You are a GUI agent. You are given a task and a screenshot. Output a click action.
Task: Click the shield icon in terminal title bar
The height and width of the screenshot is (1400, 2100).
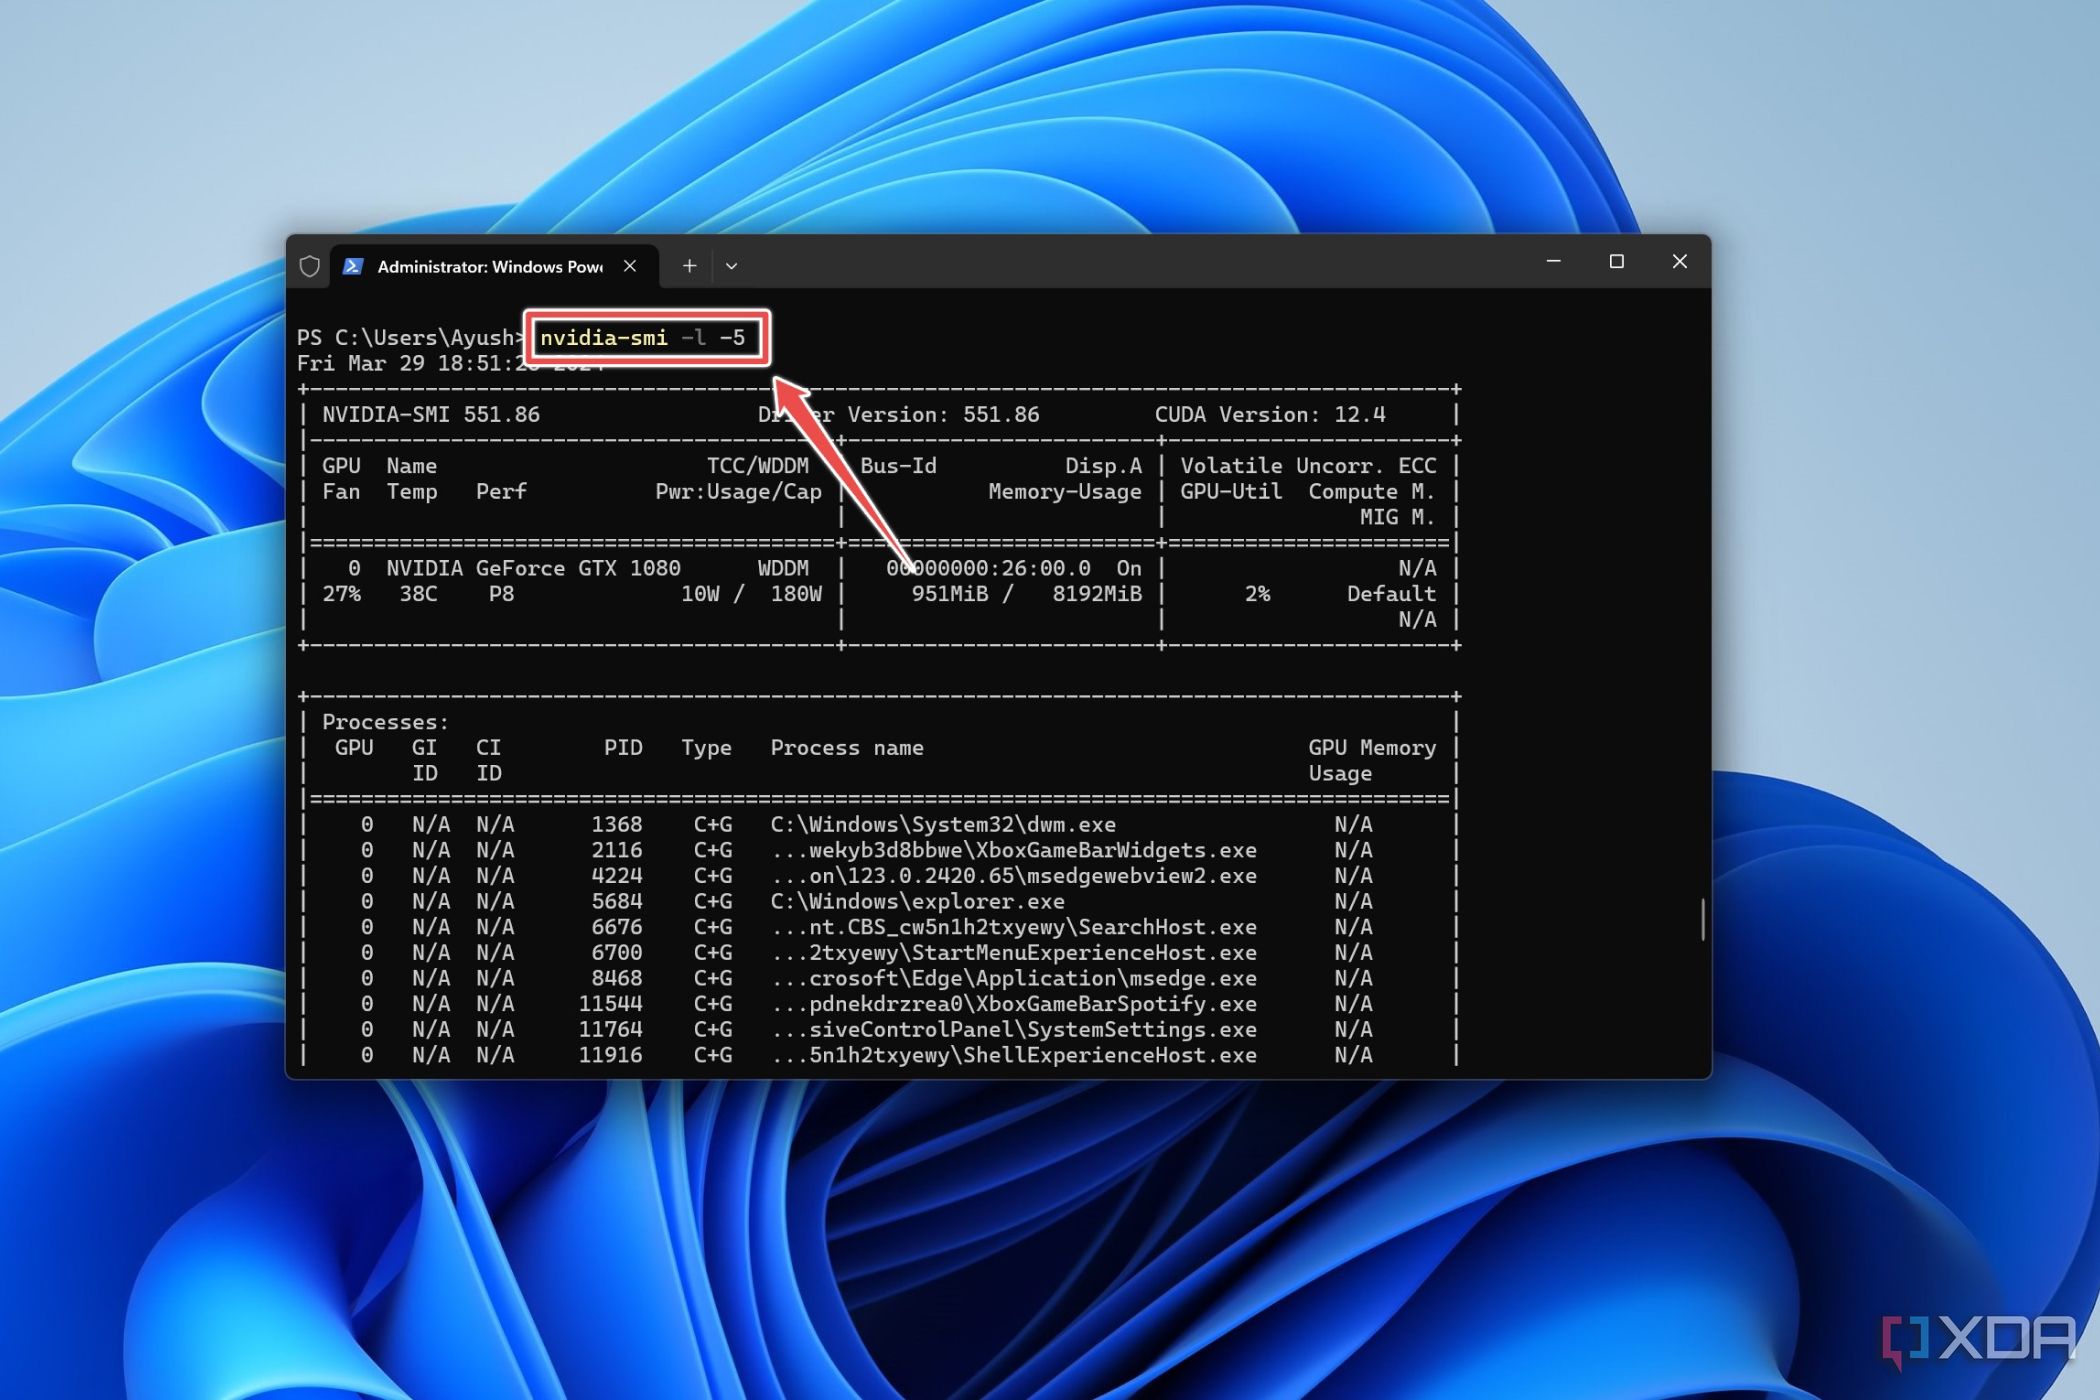tap(310, 266)
